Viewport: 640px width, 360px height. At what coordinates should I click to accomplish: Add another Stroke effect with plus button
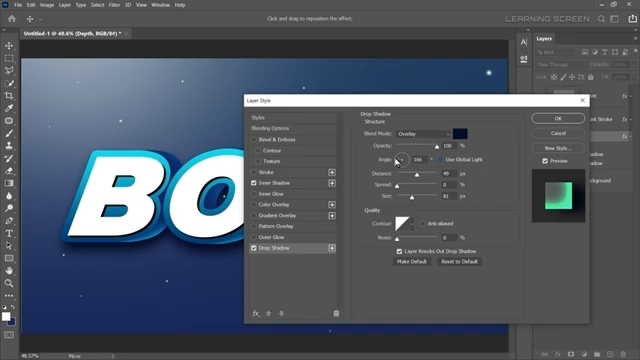tap(332, 172)
